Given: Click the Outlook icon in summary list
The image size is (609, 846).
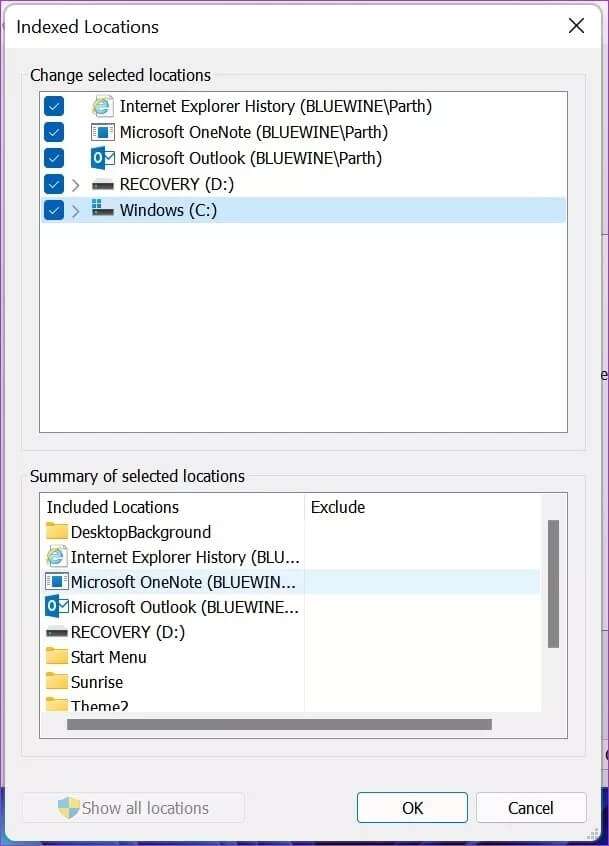Looking at the screenshot, I should coord(57,606).
